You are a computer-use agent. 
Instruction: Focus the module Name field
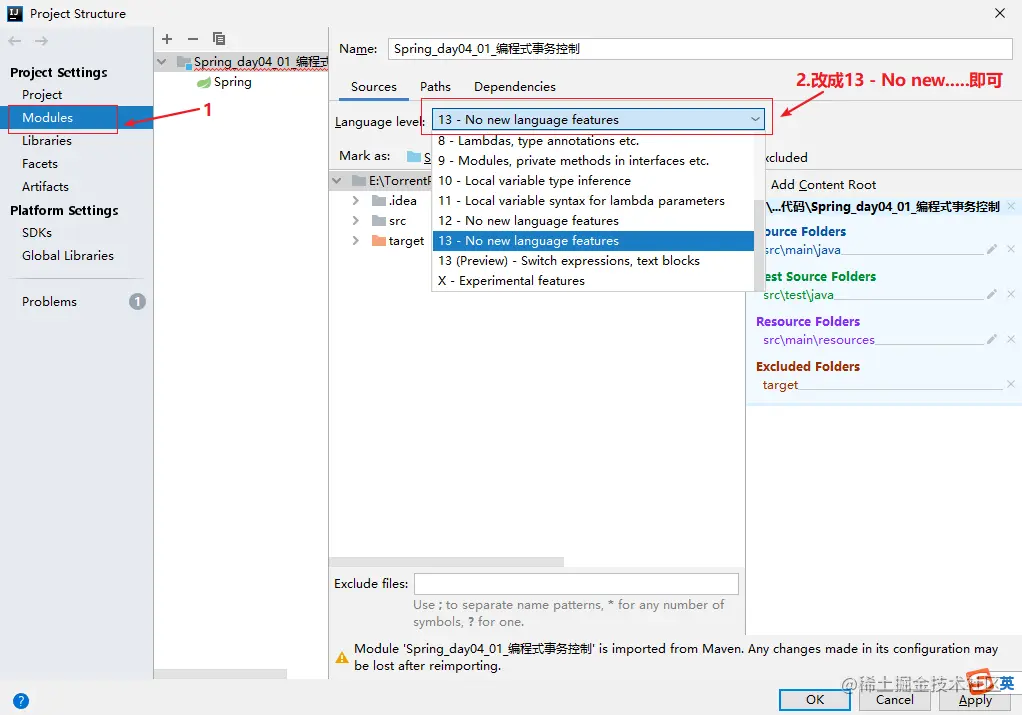700,49
